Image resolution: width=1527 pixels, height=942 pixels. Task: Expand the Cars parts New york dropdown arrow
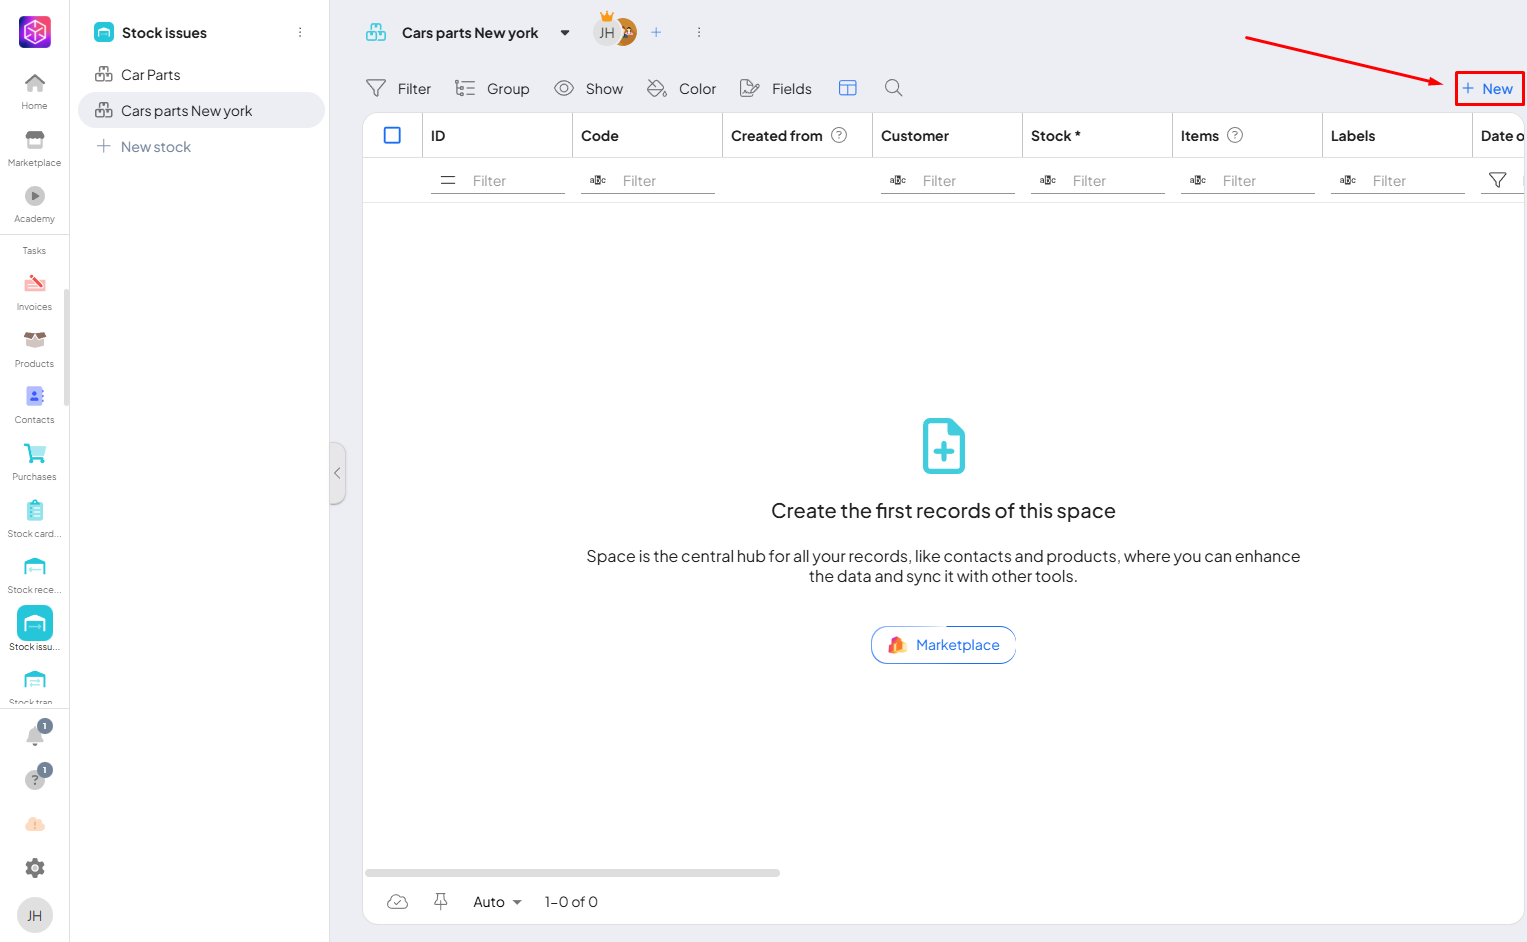point(565,33)
